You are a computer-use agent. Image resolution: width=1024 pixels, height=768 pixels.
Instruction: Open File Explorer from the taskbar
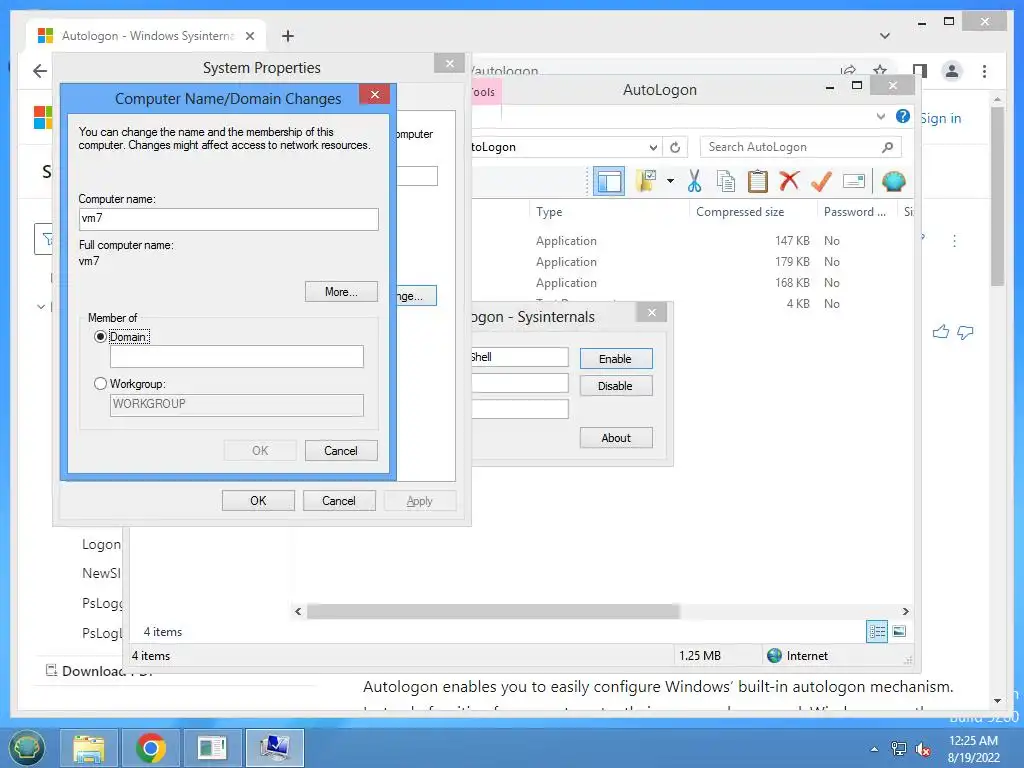(x=89, y=748)
